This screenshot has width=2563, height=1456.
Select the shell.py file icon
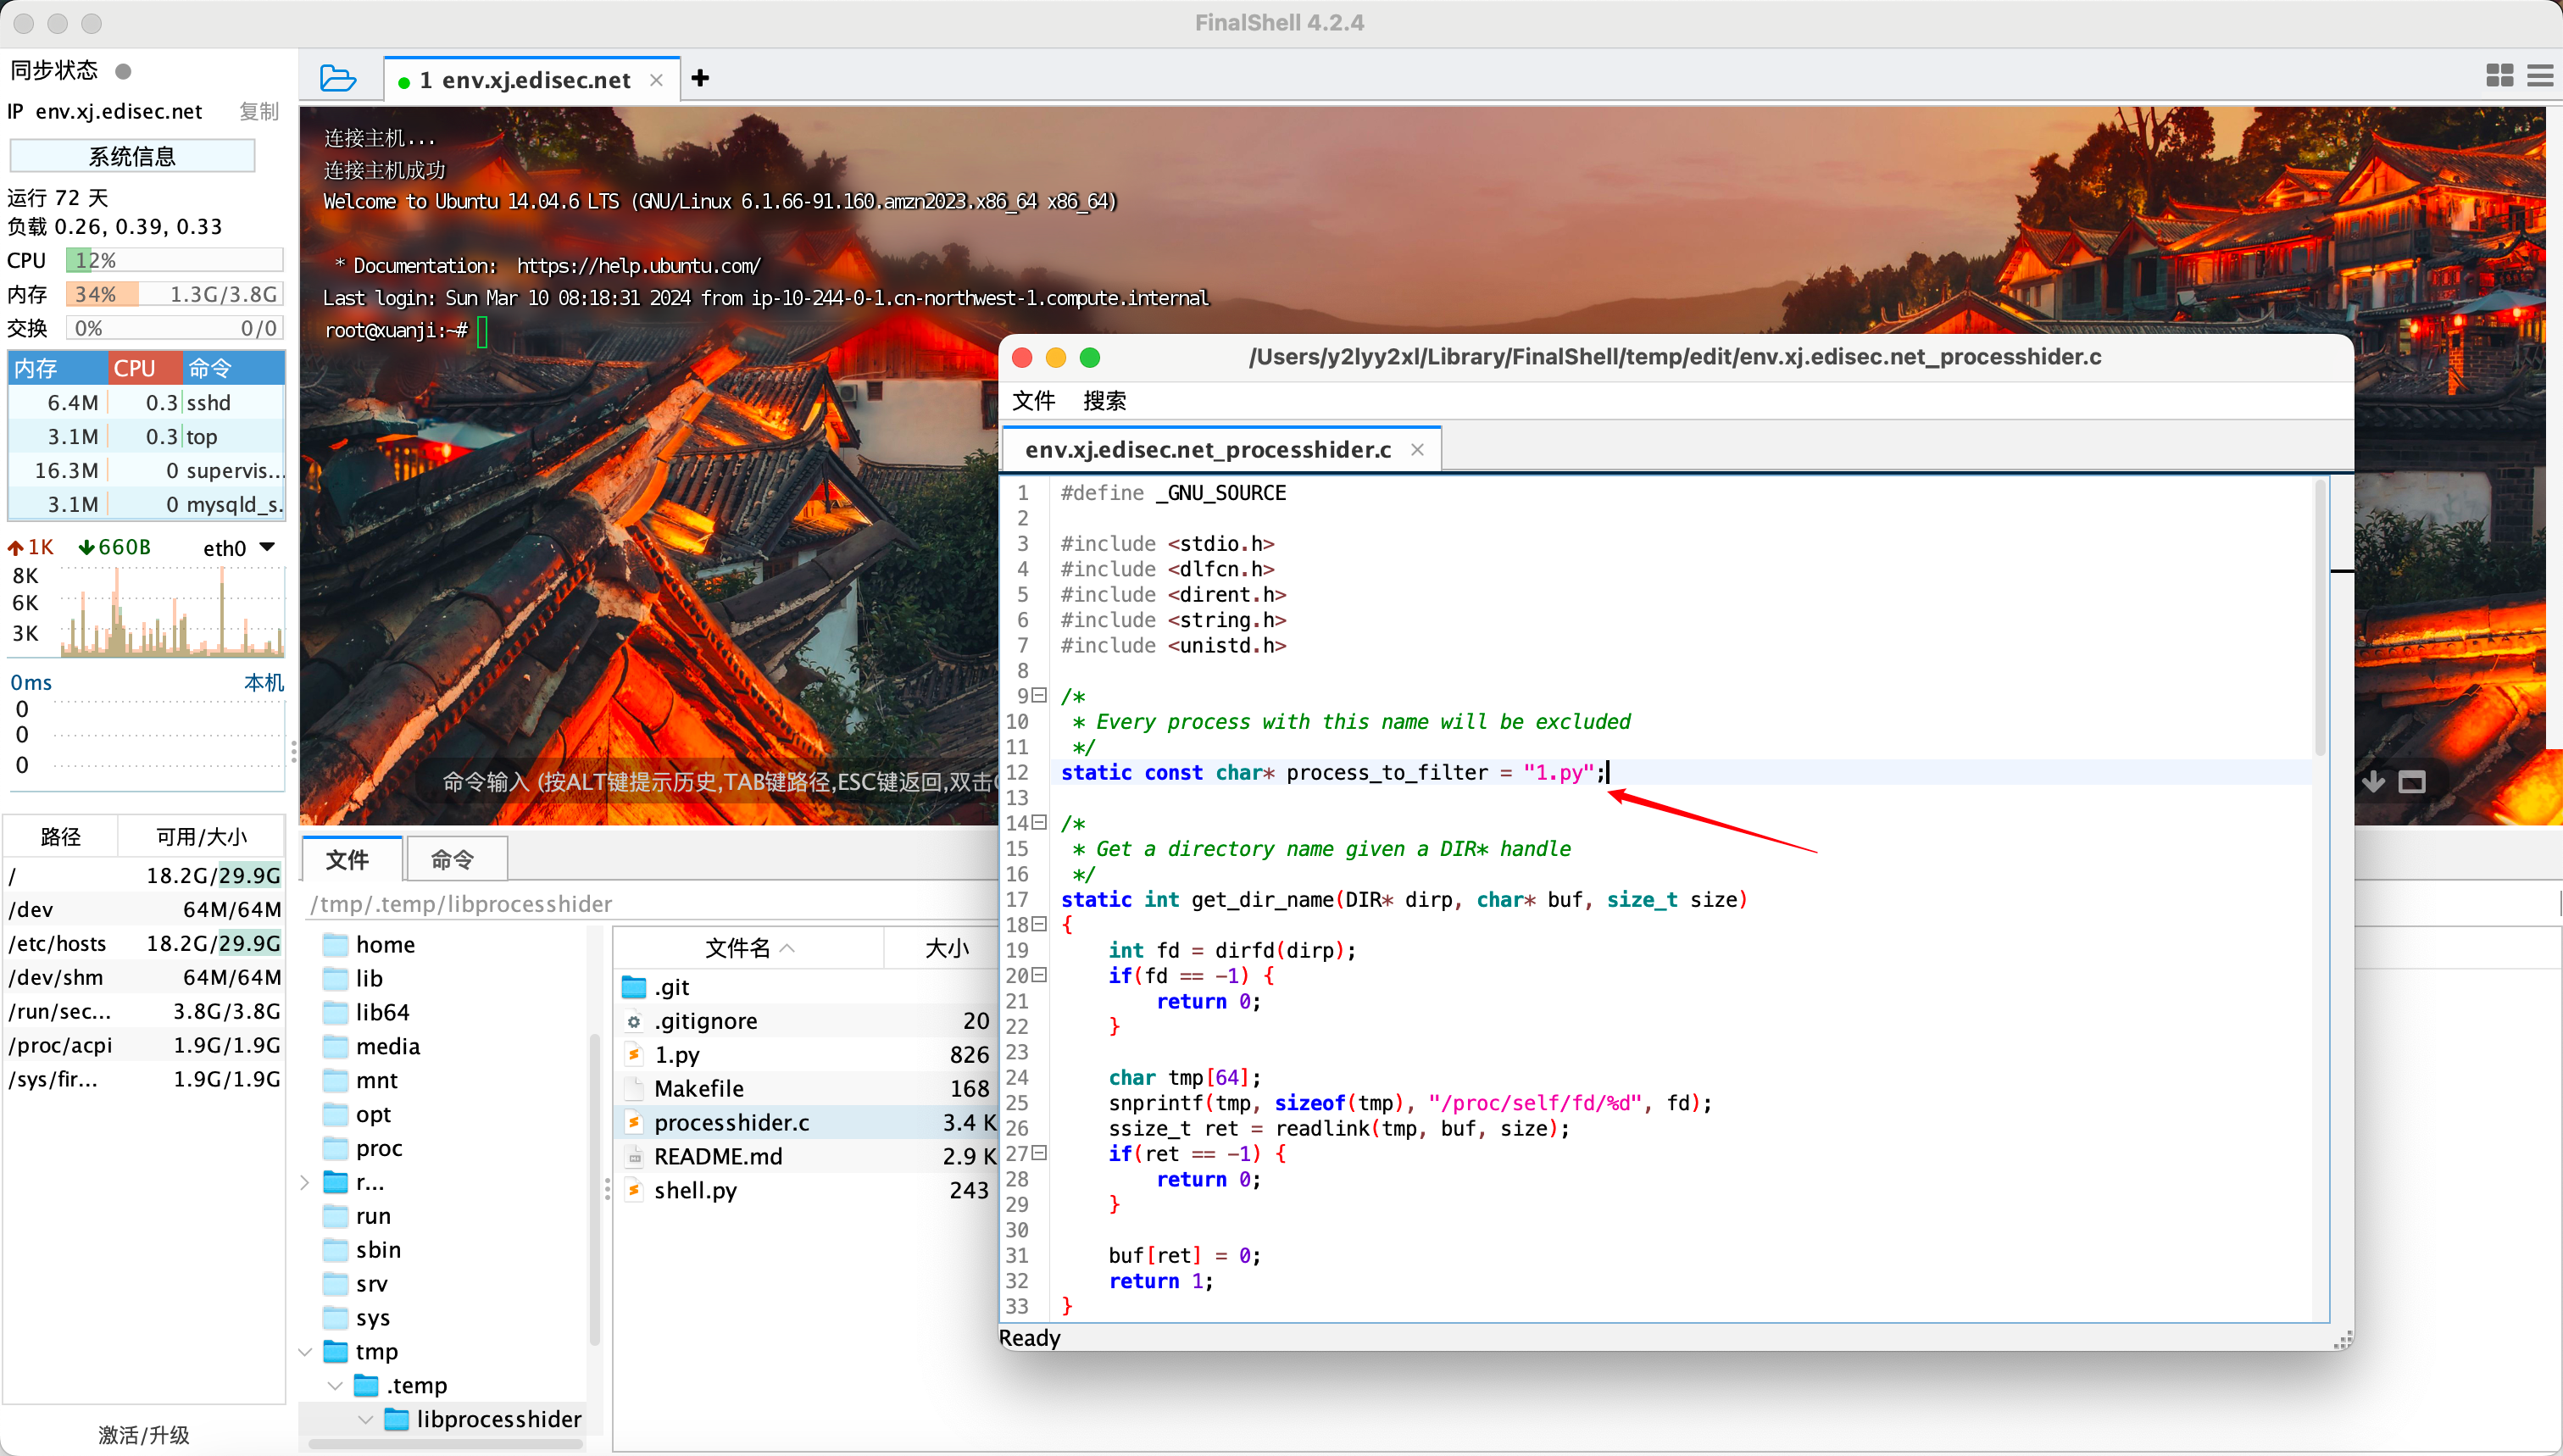634,1190
